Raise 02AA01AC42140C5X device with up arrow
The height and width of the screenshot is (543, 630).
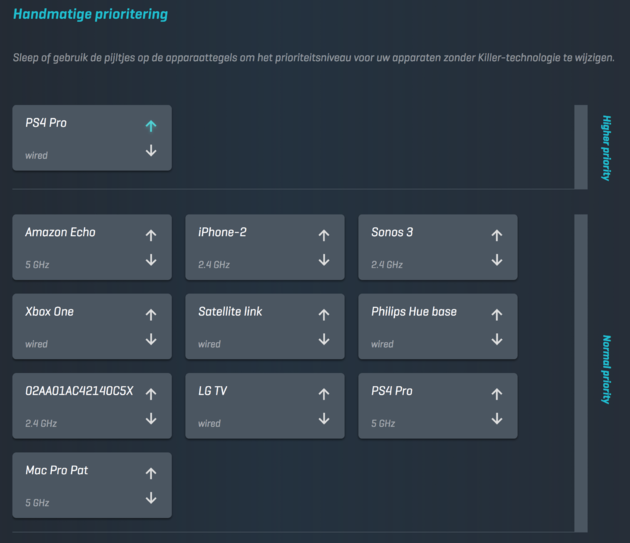coord(151,394)
